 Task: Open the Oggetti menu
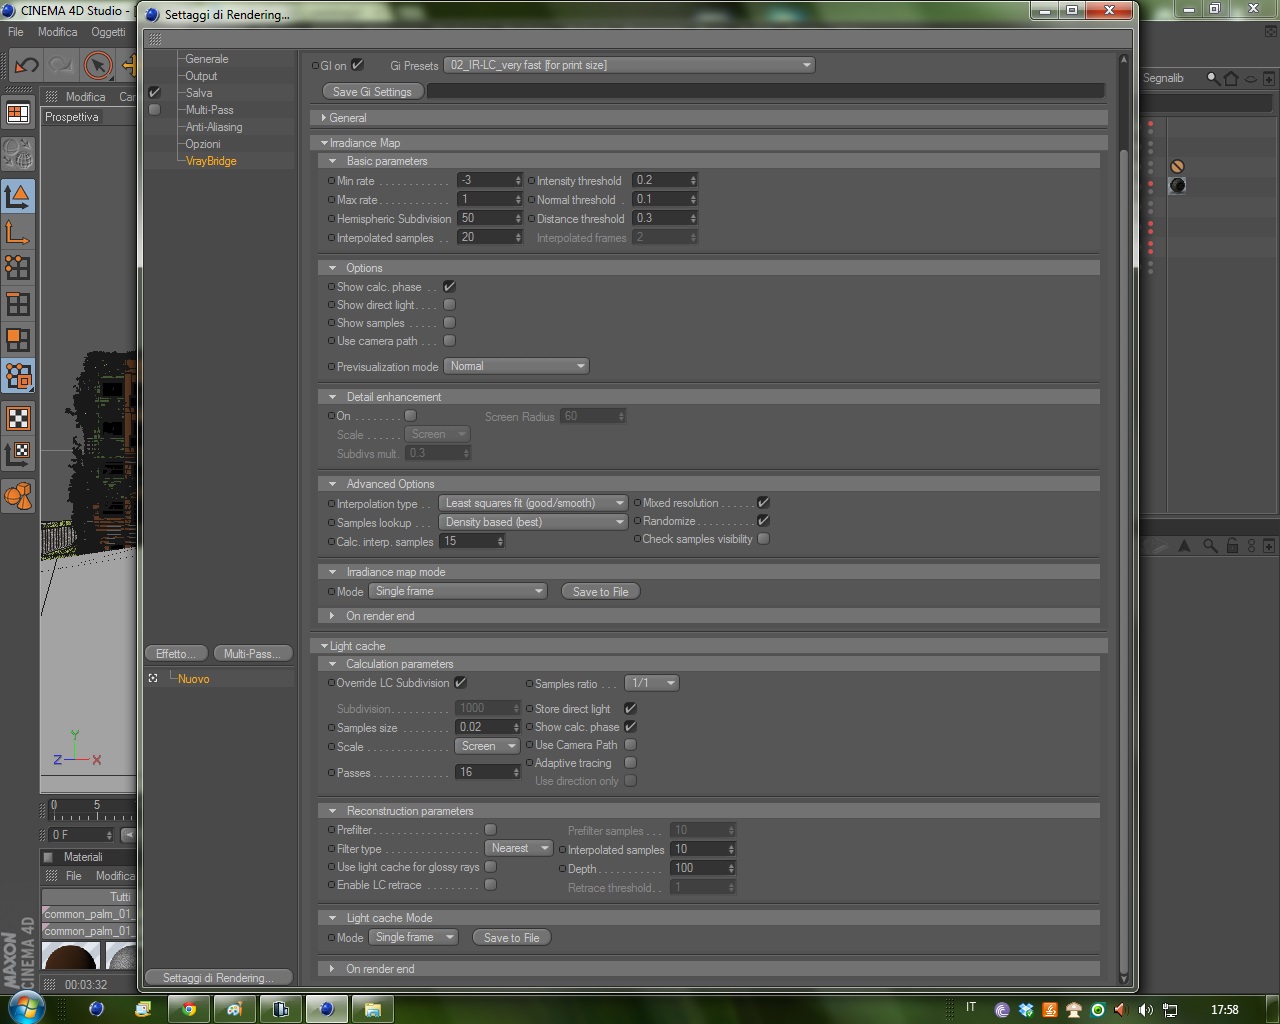[x=108, y=32]
